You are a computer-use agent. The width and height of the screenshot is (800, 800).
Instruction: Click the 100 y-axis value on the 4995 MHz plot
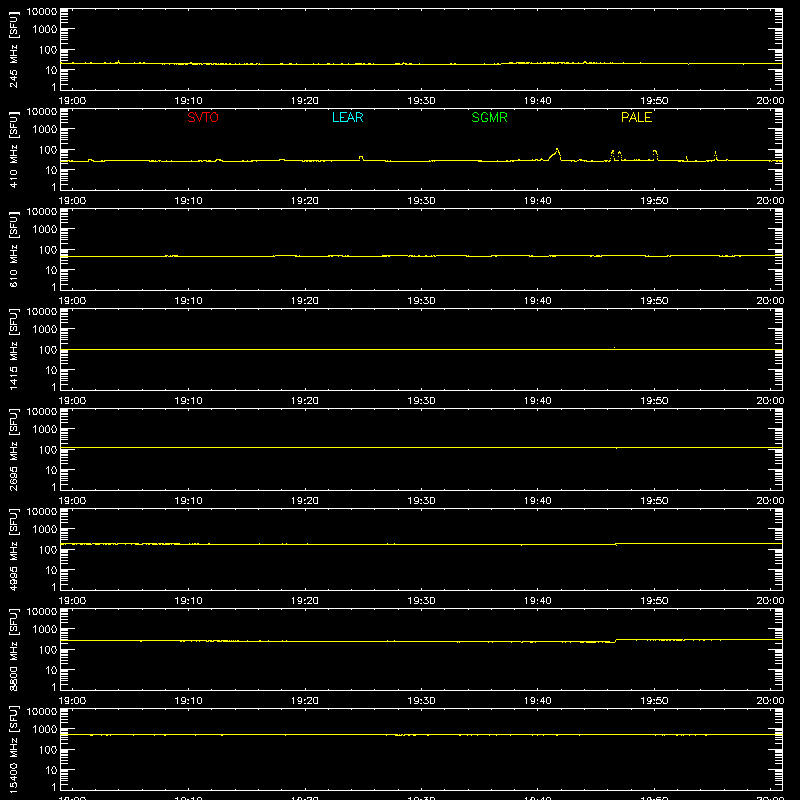[48, 550]
